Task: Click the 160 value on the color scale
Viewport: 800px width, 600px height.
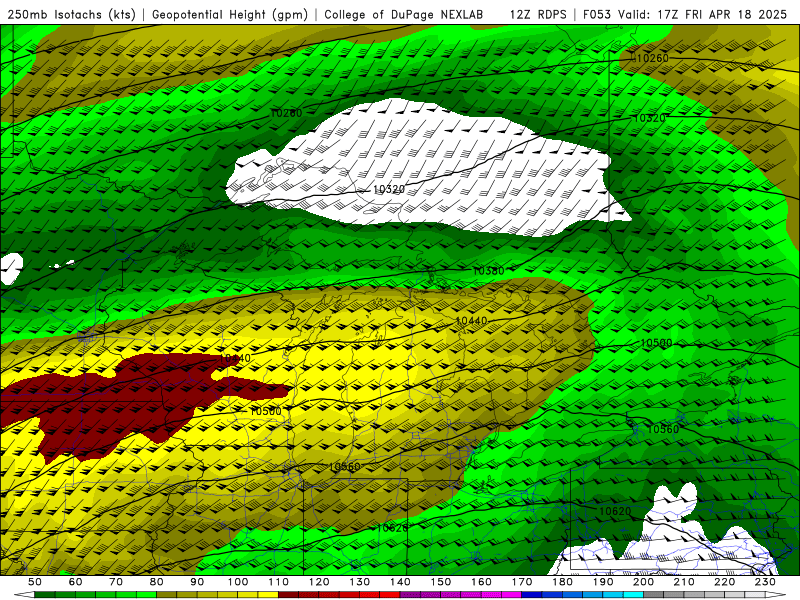Action: point(482,582)
